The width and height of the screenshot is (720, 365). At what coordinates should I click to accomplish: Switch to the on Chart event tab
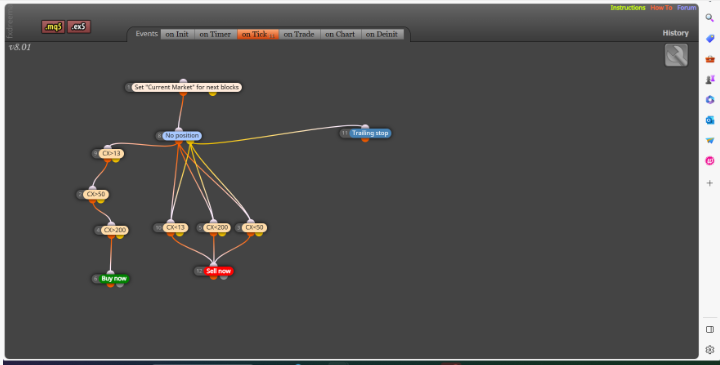340,34
